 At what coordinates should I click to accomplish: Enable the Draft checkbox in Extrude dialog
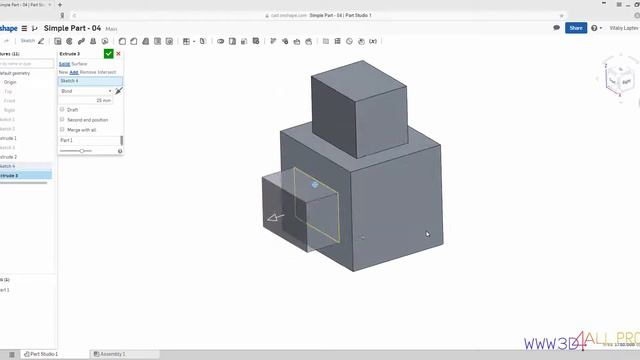click(x=62, y=109)
